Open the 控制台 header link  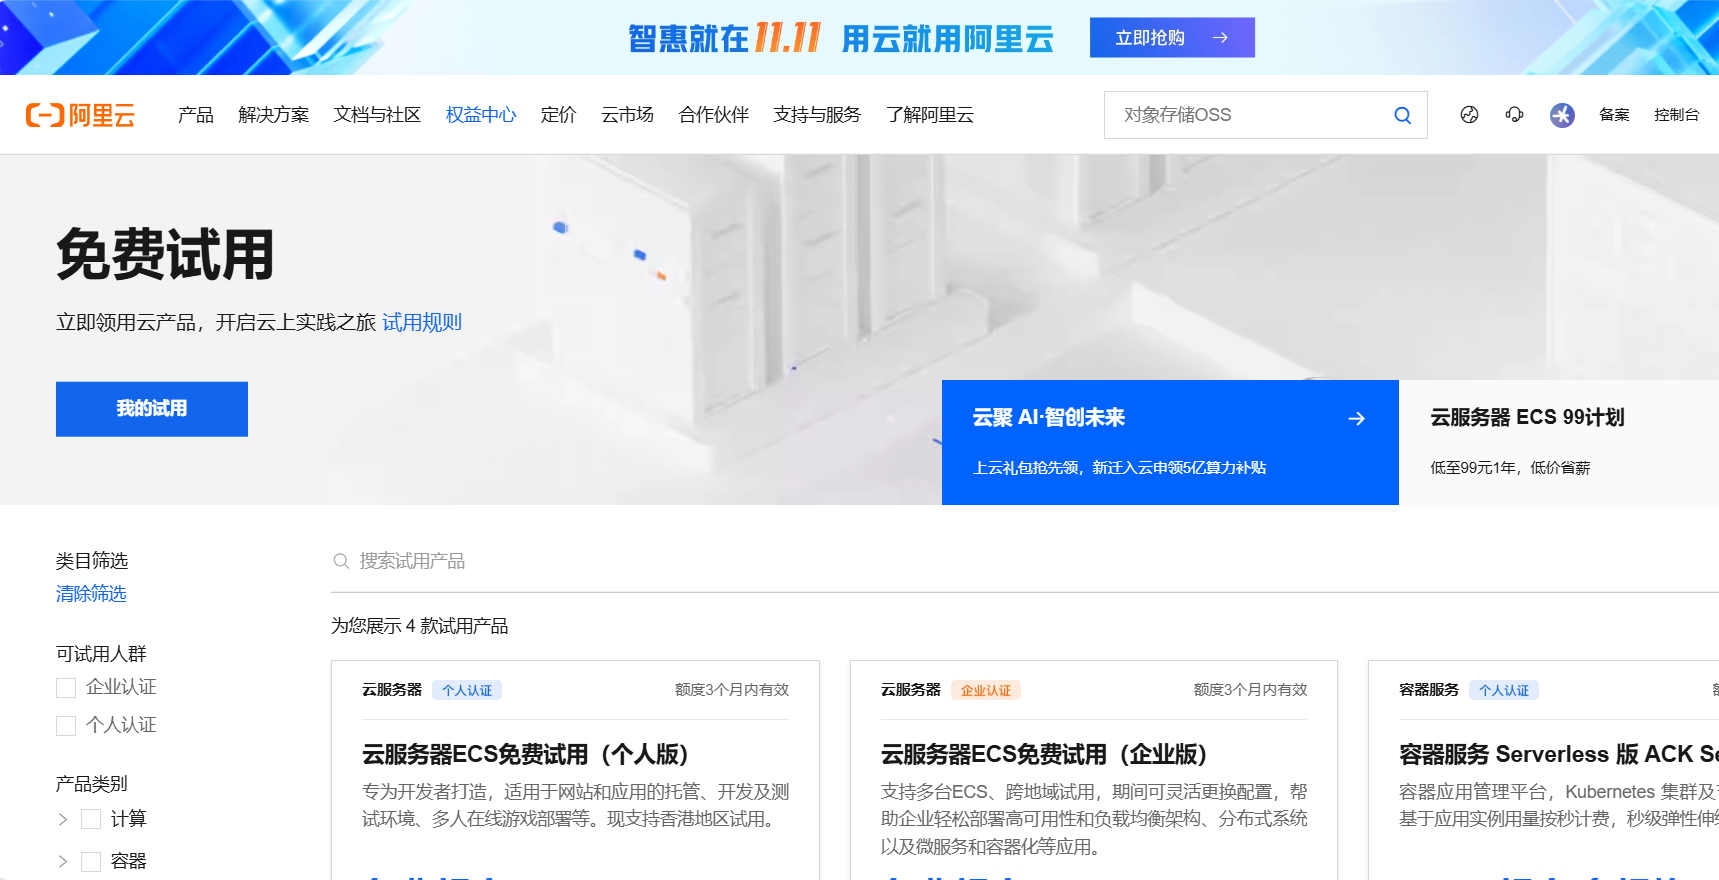pos(1676,115)
